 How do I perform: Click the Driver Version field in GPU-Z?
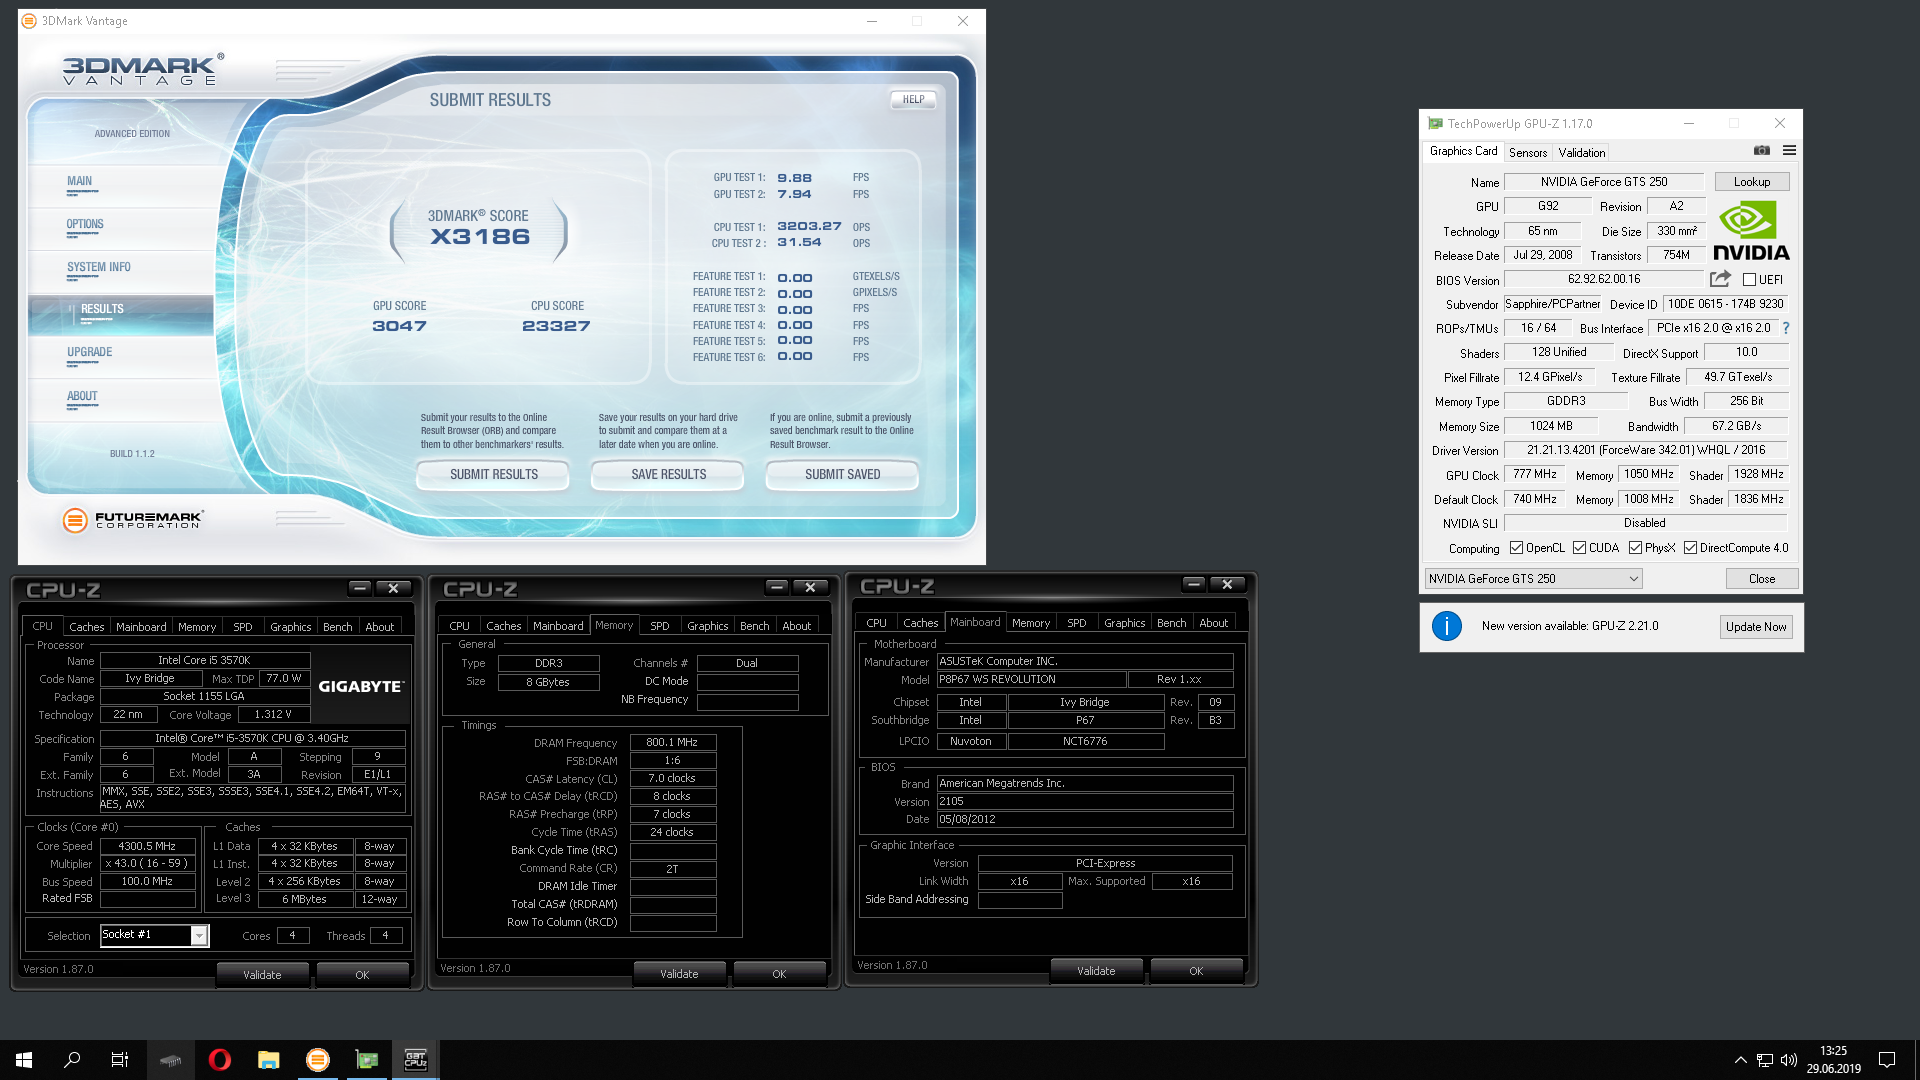click(x=1646, y=450)
